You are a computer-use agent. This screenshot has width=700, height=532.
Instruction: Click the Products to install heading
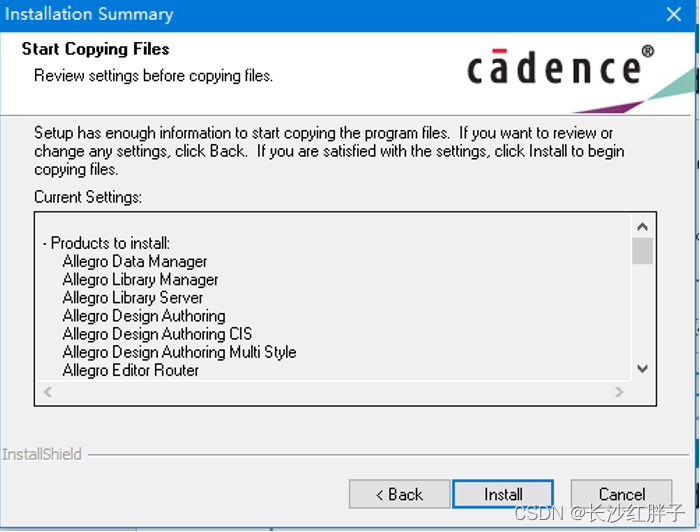point(111,243)
